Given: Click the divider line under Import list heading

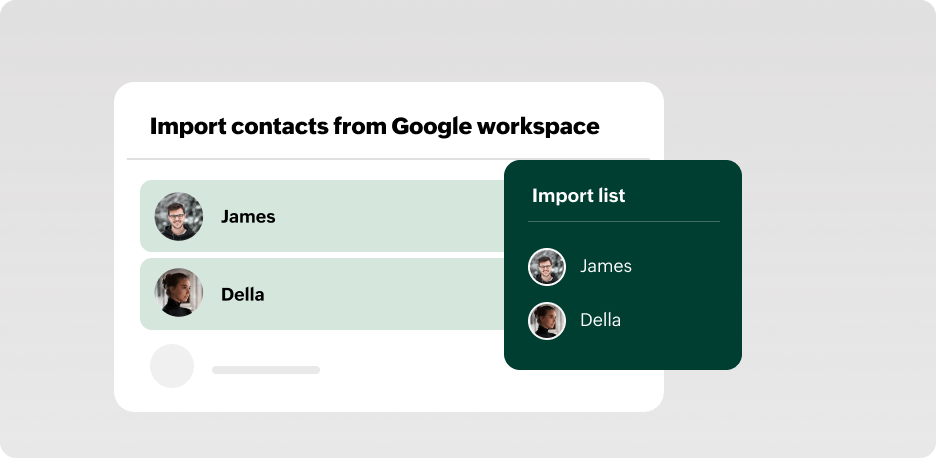Looking at the screenshot, I should [x=624, y=221].
